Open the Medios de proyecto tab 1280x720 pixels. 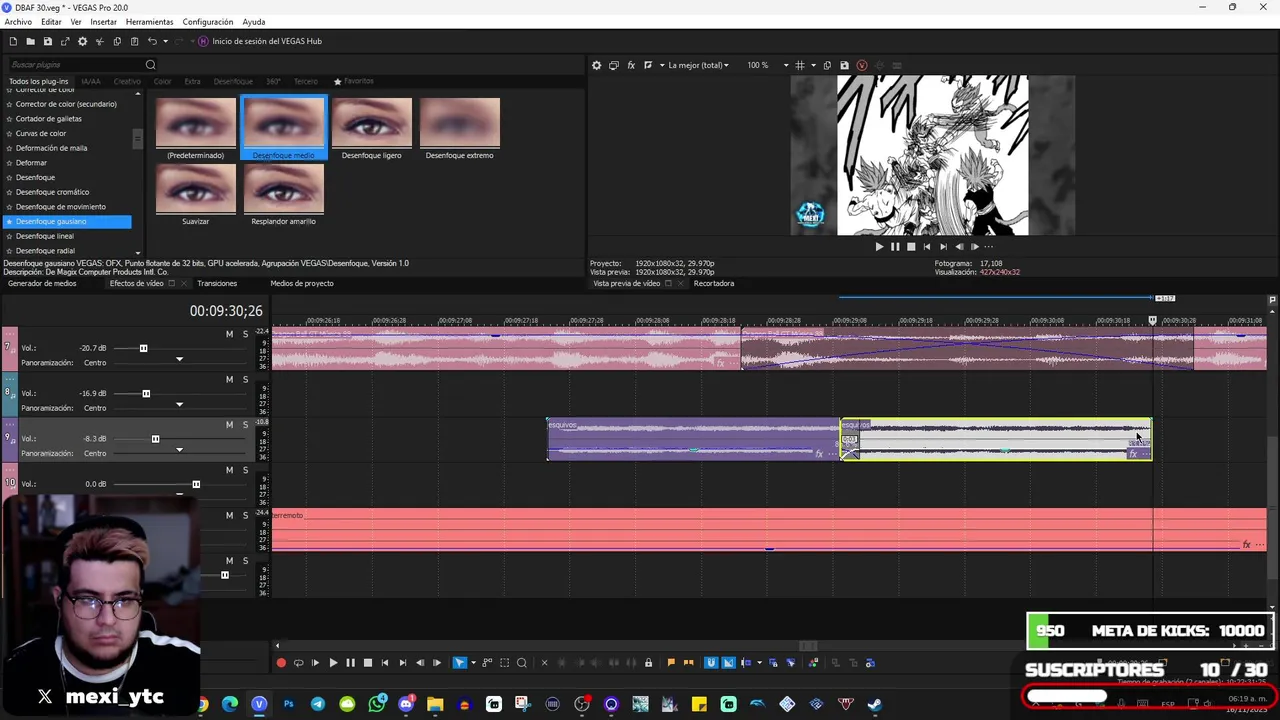[x=302, y=283]
